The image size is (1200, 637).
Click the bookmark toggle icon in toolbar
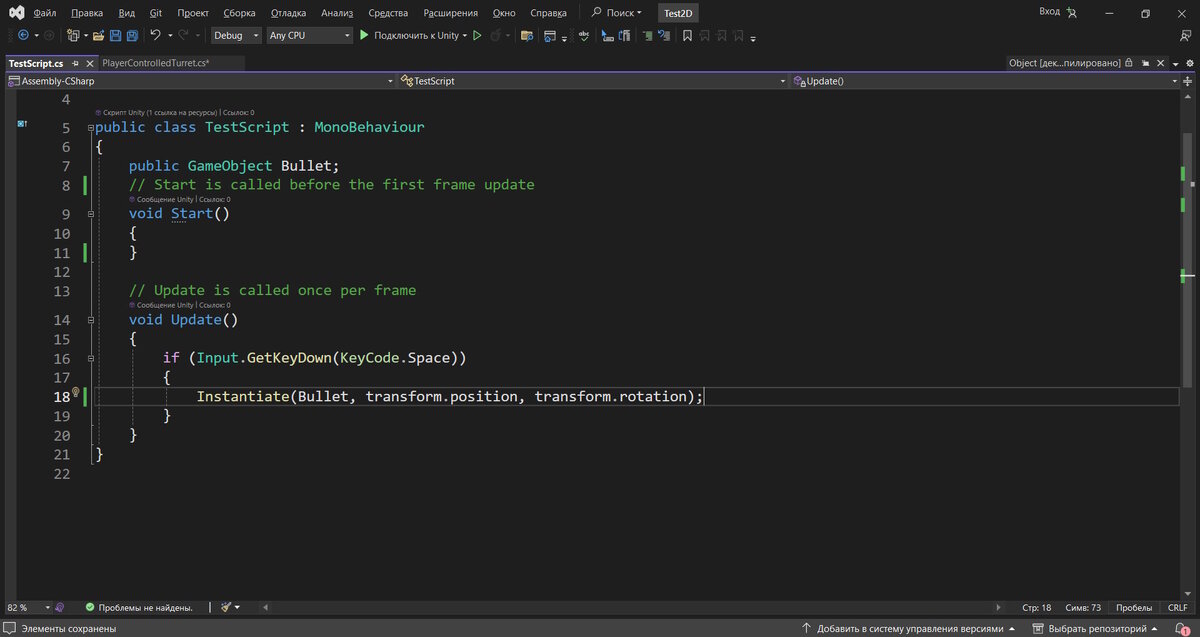point(687,35)
